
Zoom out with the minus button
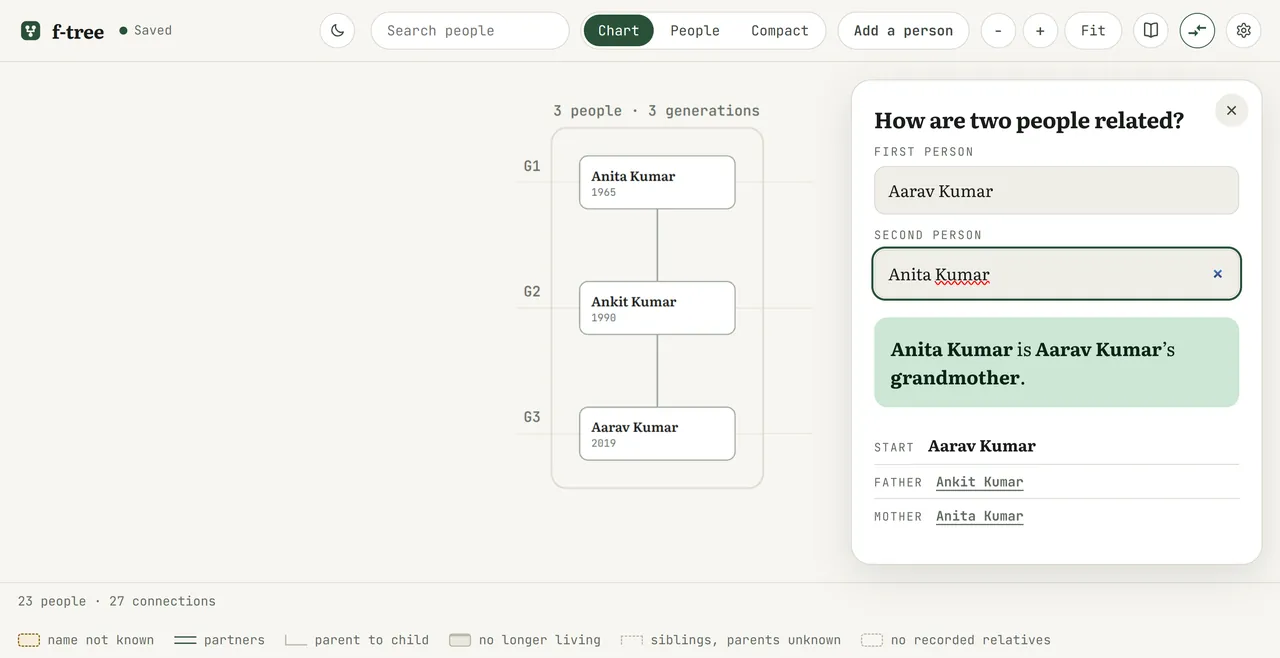(998, 31)
